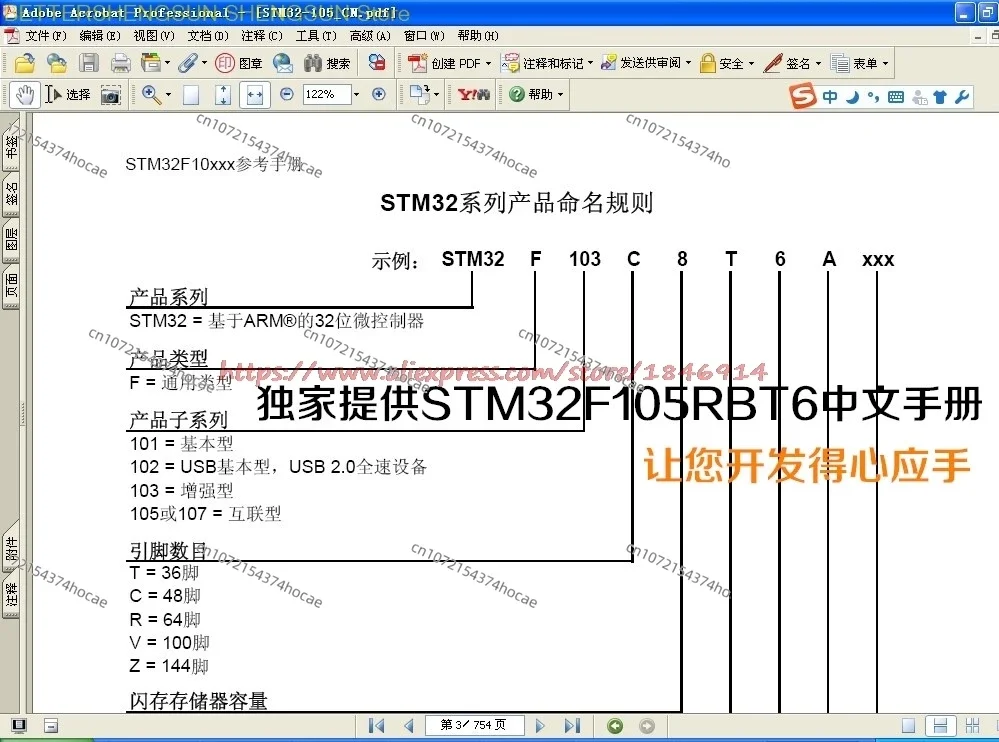Screen dimensions: 999x742
Task: Click the green previous view button
Action: [x=615, y=726]
